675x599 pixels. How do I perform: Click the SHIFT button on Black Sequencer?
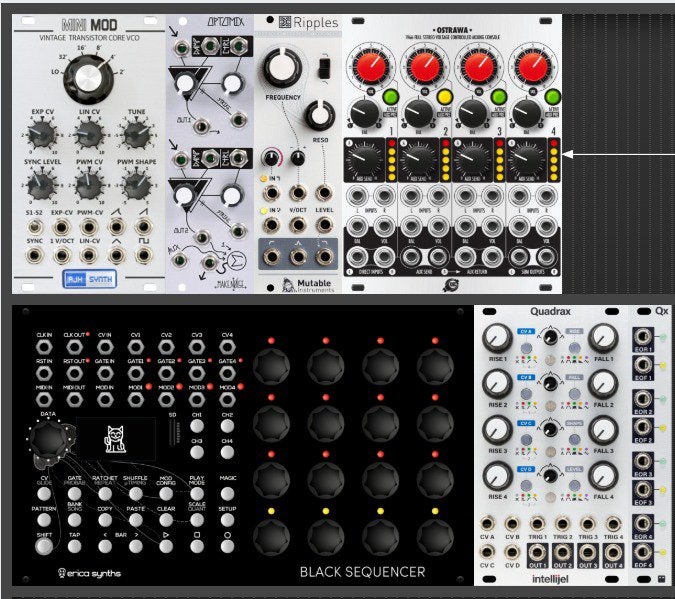click(x=44, y=546)
